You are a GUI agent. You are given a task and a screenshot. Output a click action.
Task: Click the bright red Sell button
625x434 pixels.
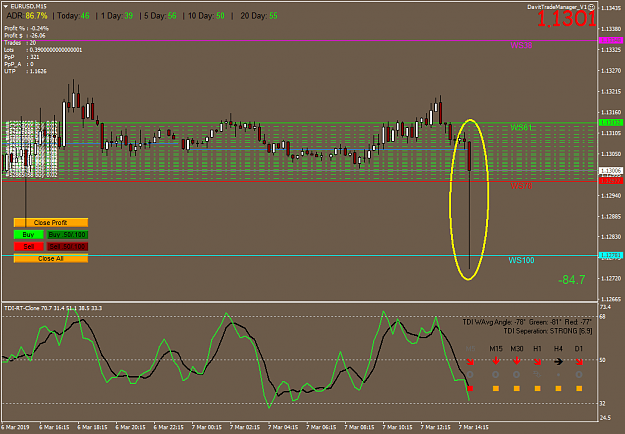point(28,246)
